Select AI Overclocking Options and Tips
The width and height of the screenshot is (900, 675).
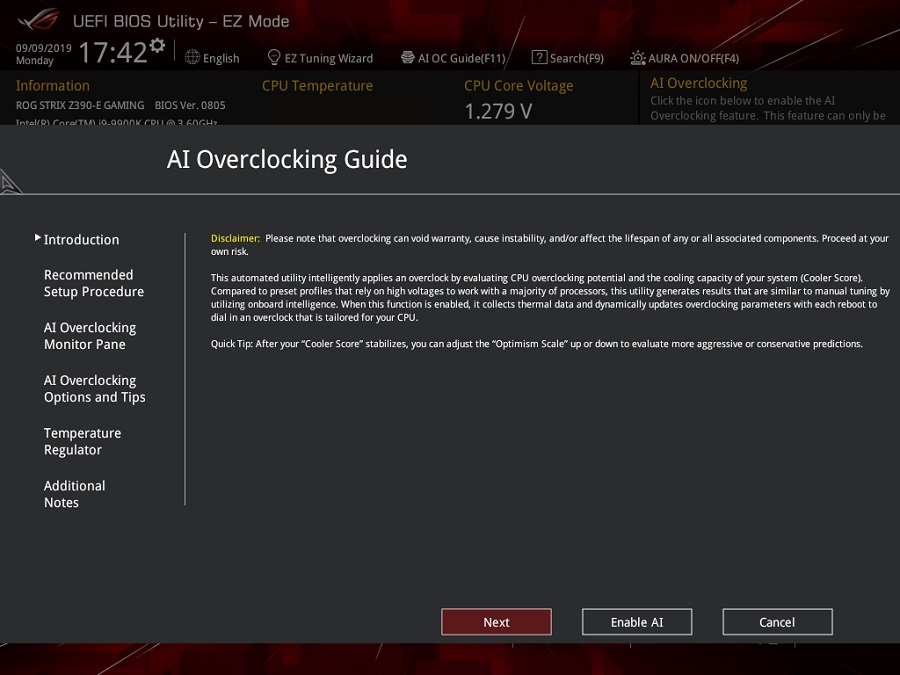[95, 389]
